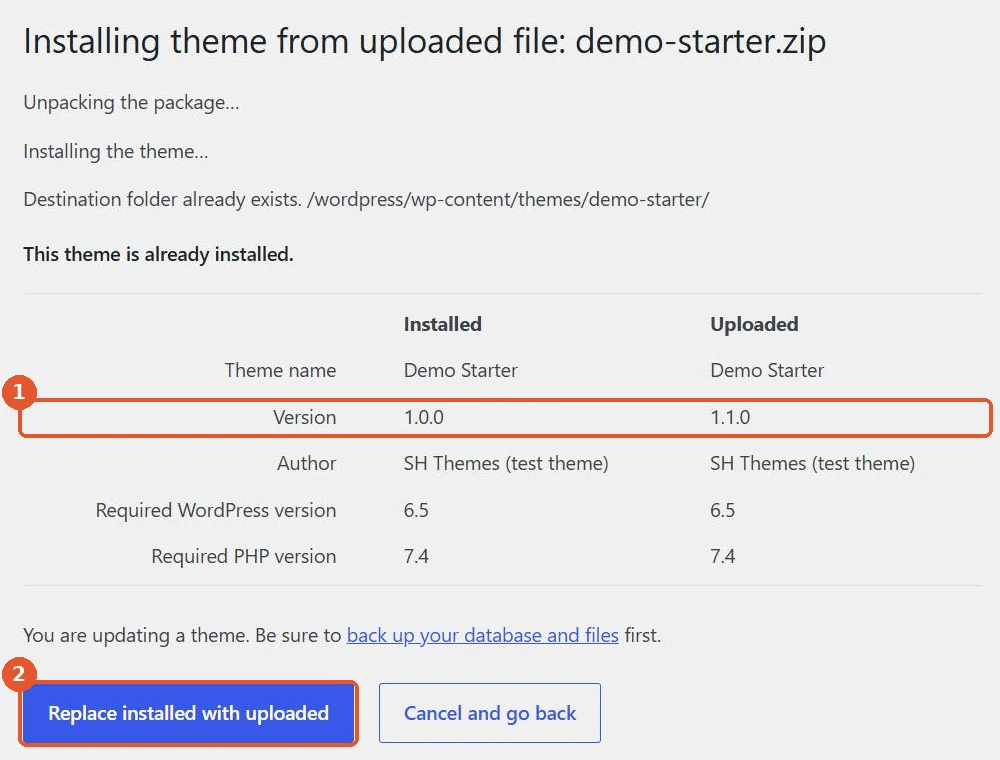Click the uploaded required PHP version 7.4
This screenshot has height=760, width=1000.
coord(722,557)
